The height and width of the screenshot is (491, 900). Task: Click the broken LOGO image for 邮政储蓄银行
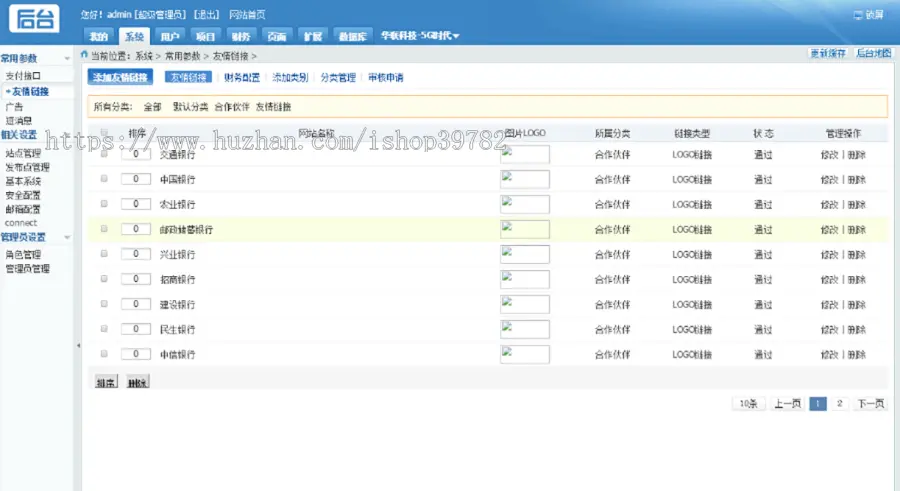pos(525,229)
